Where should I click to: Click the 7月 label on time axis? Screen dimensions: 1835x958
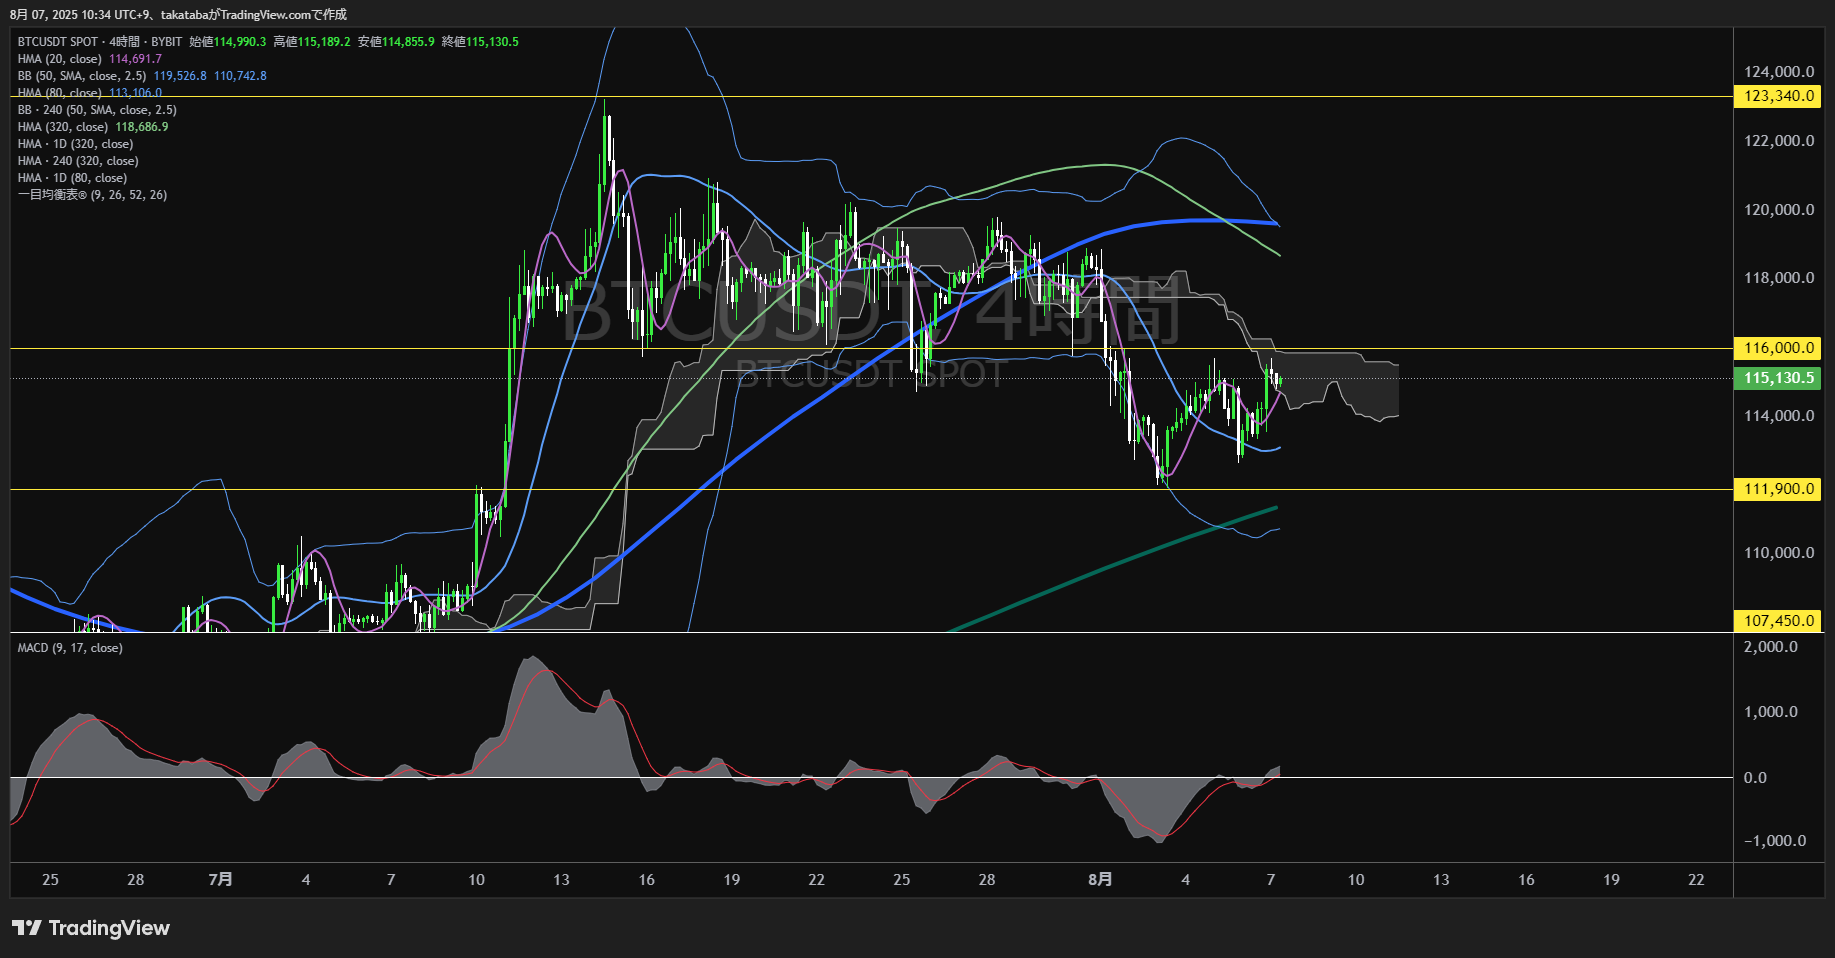click(220, 879)
